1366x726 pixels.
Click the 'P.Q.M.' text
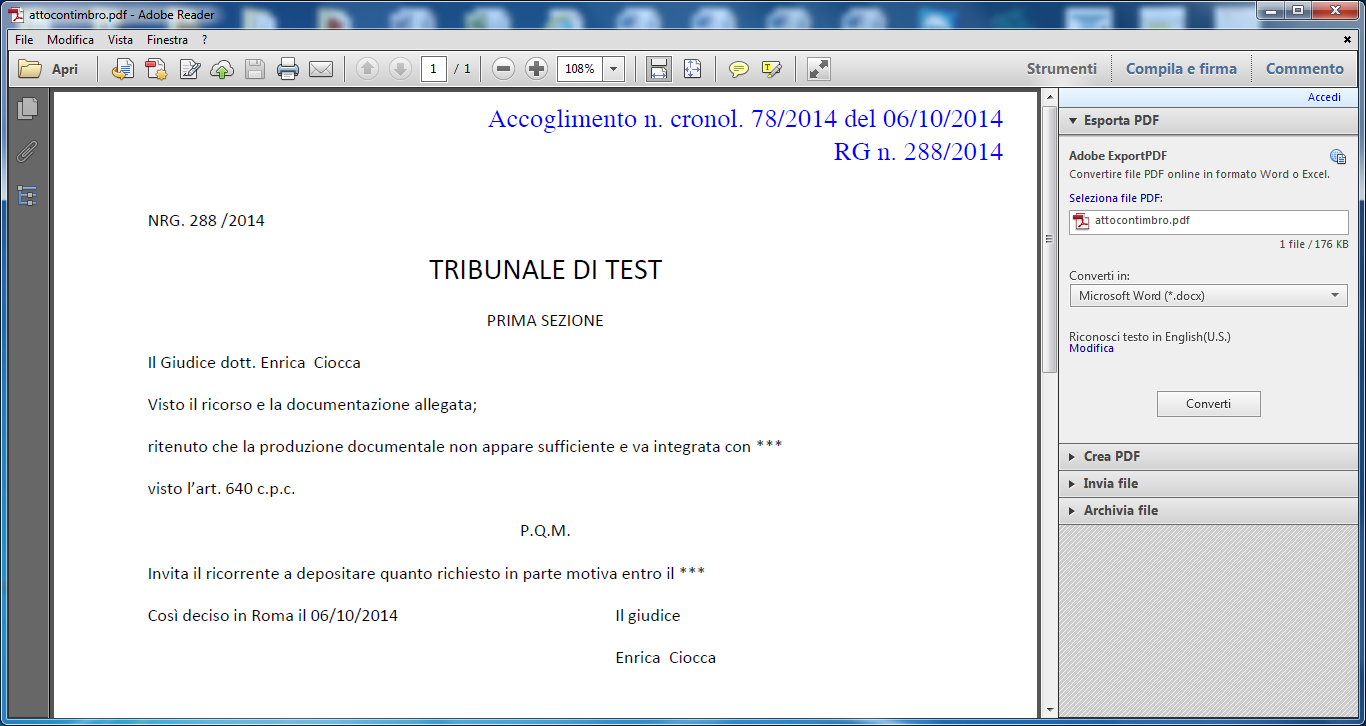pyautogui.click(x=545, y=531)
